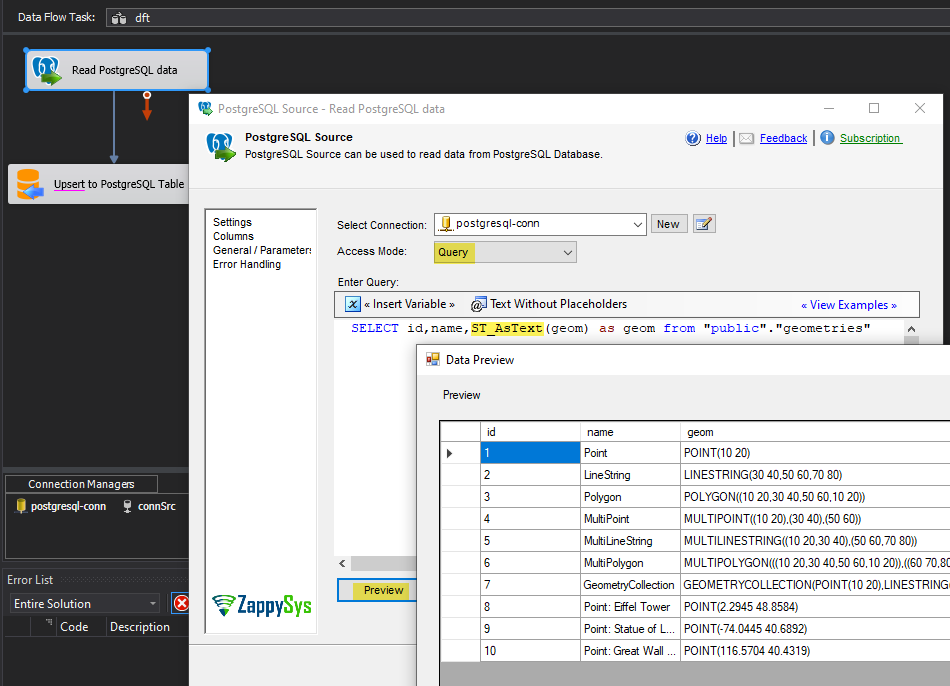Click the row selector arrow for row 1
The height and width of the screenshot is (686, 950).
tap(450, 453)
